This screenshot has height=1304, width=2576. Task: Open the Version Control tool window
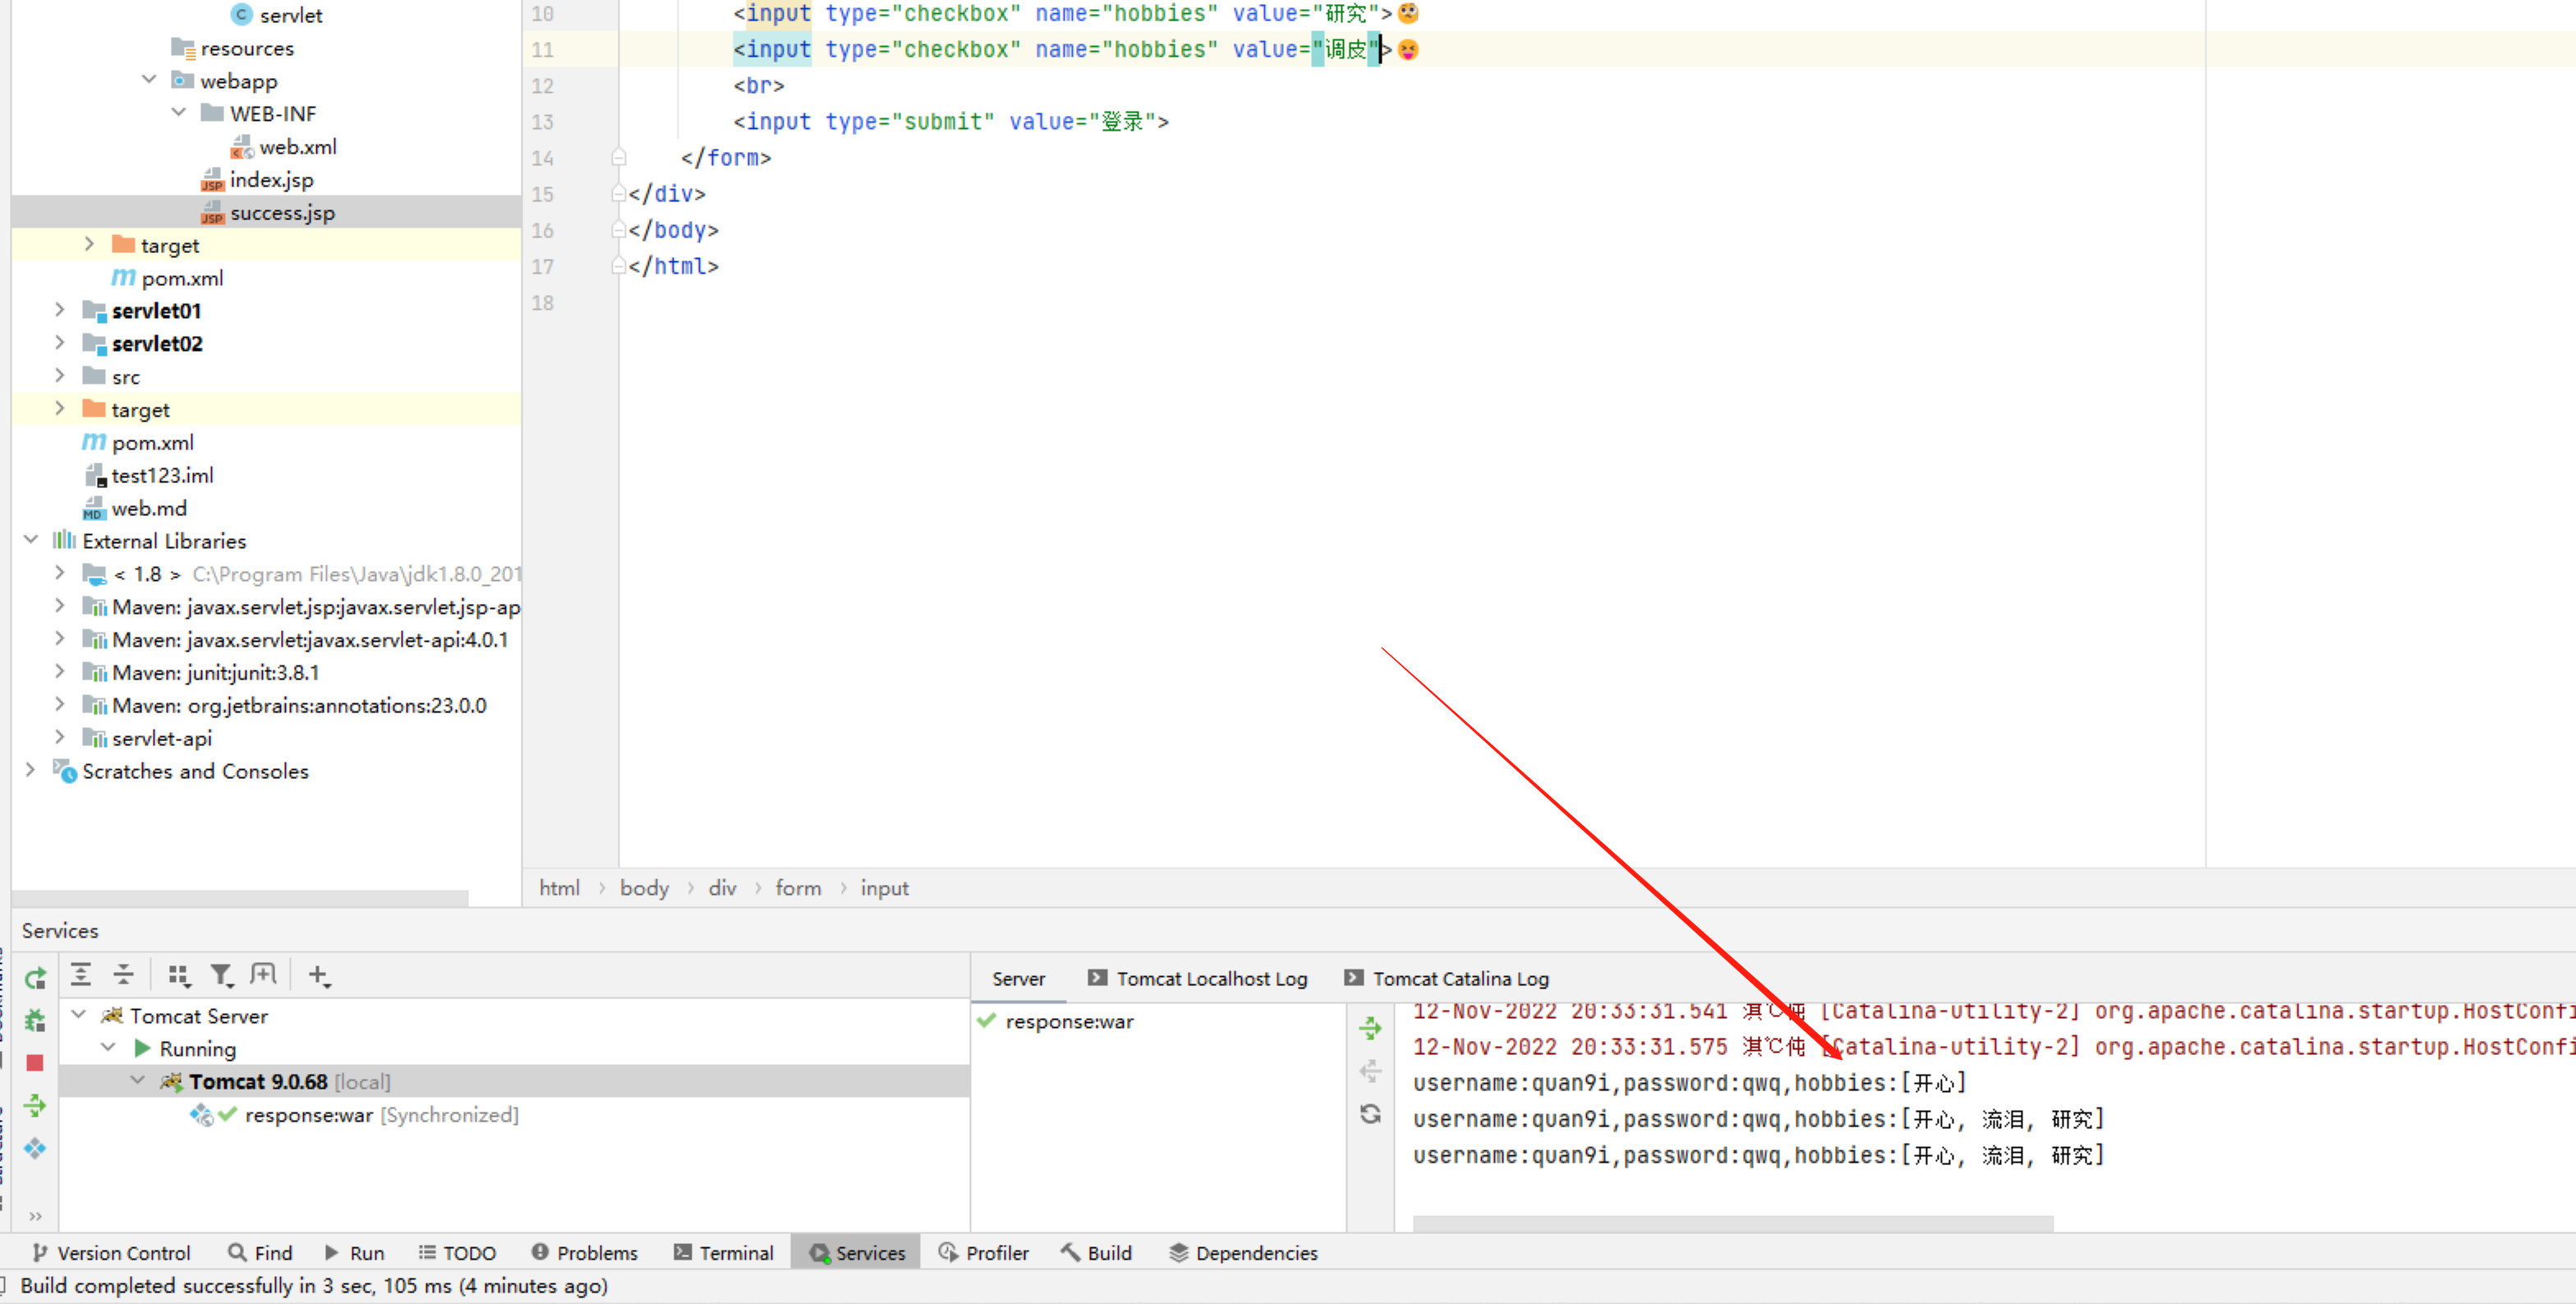pos(111,1253)
